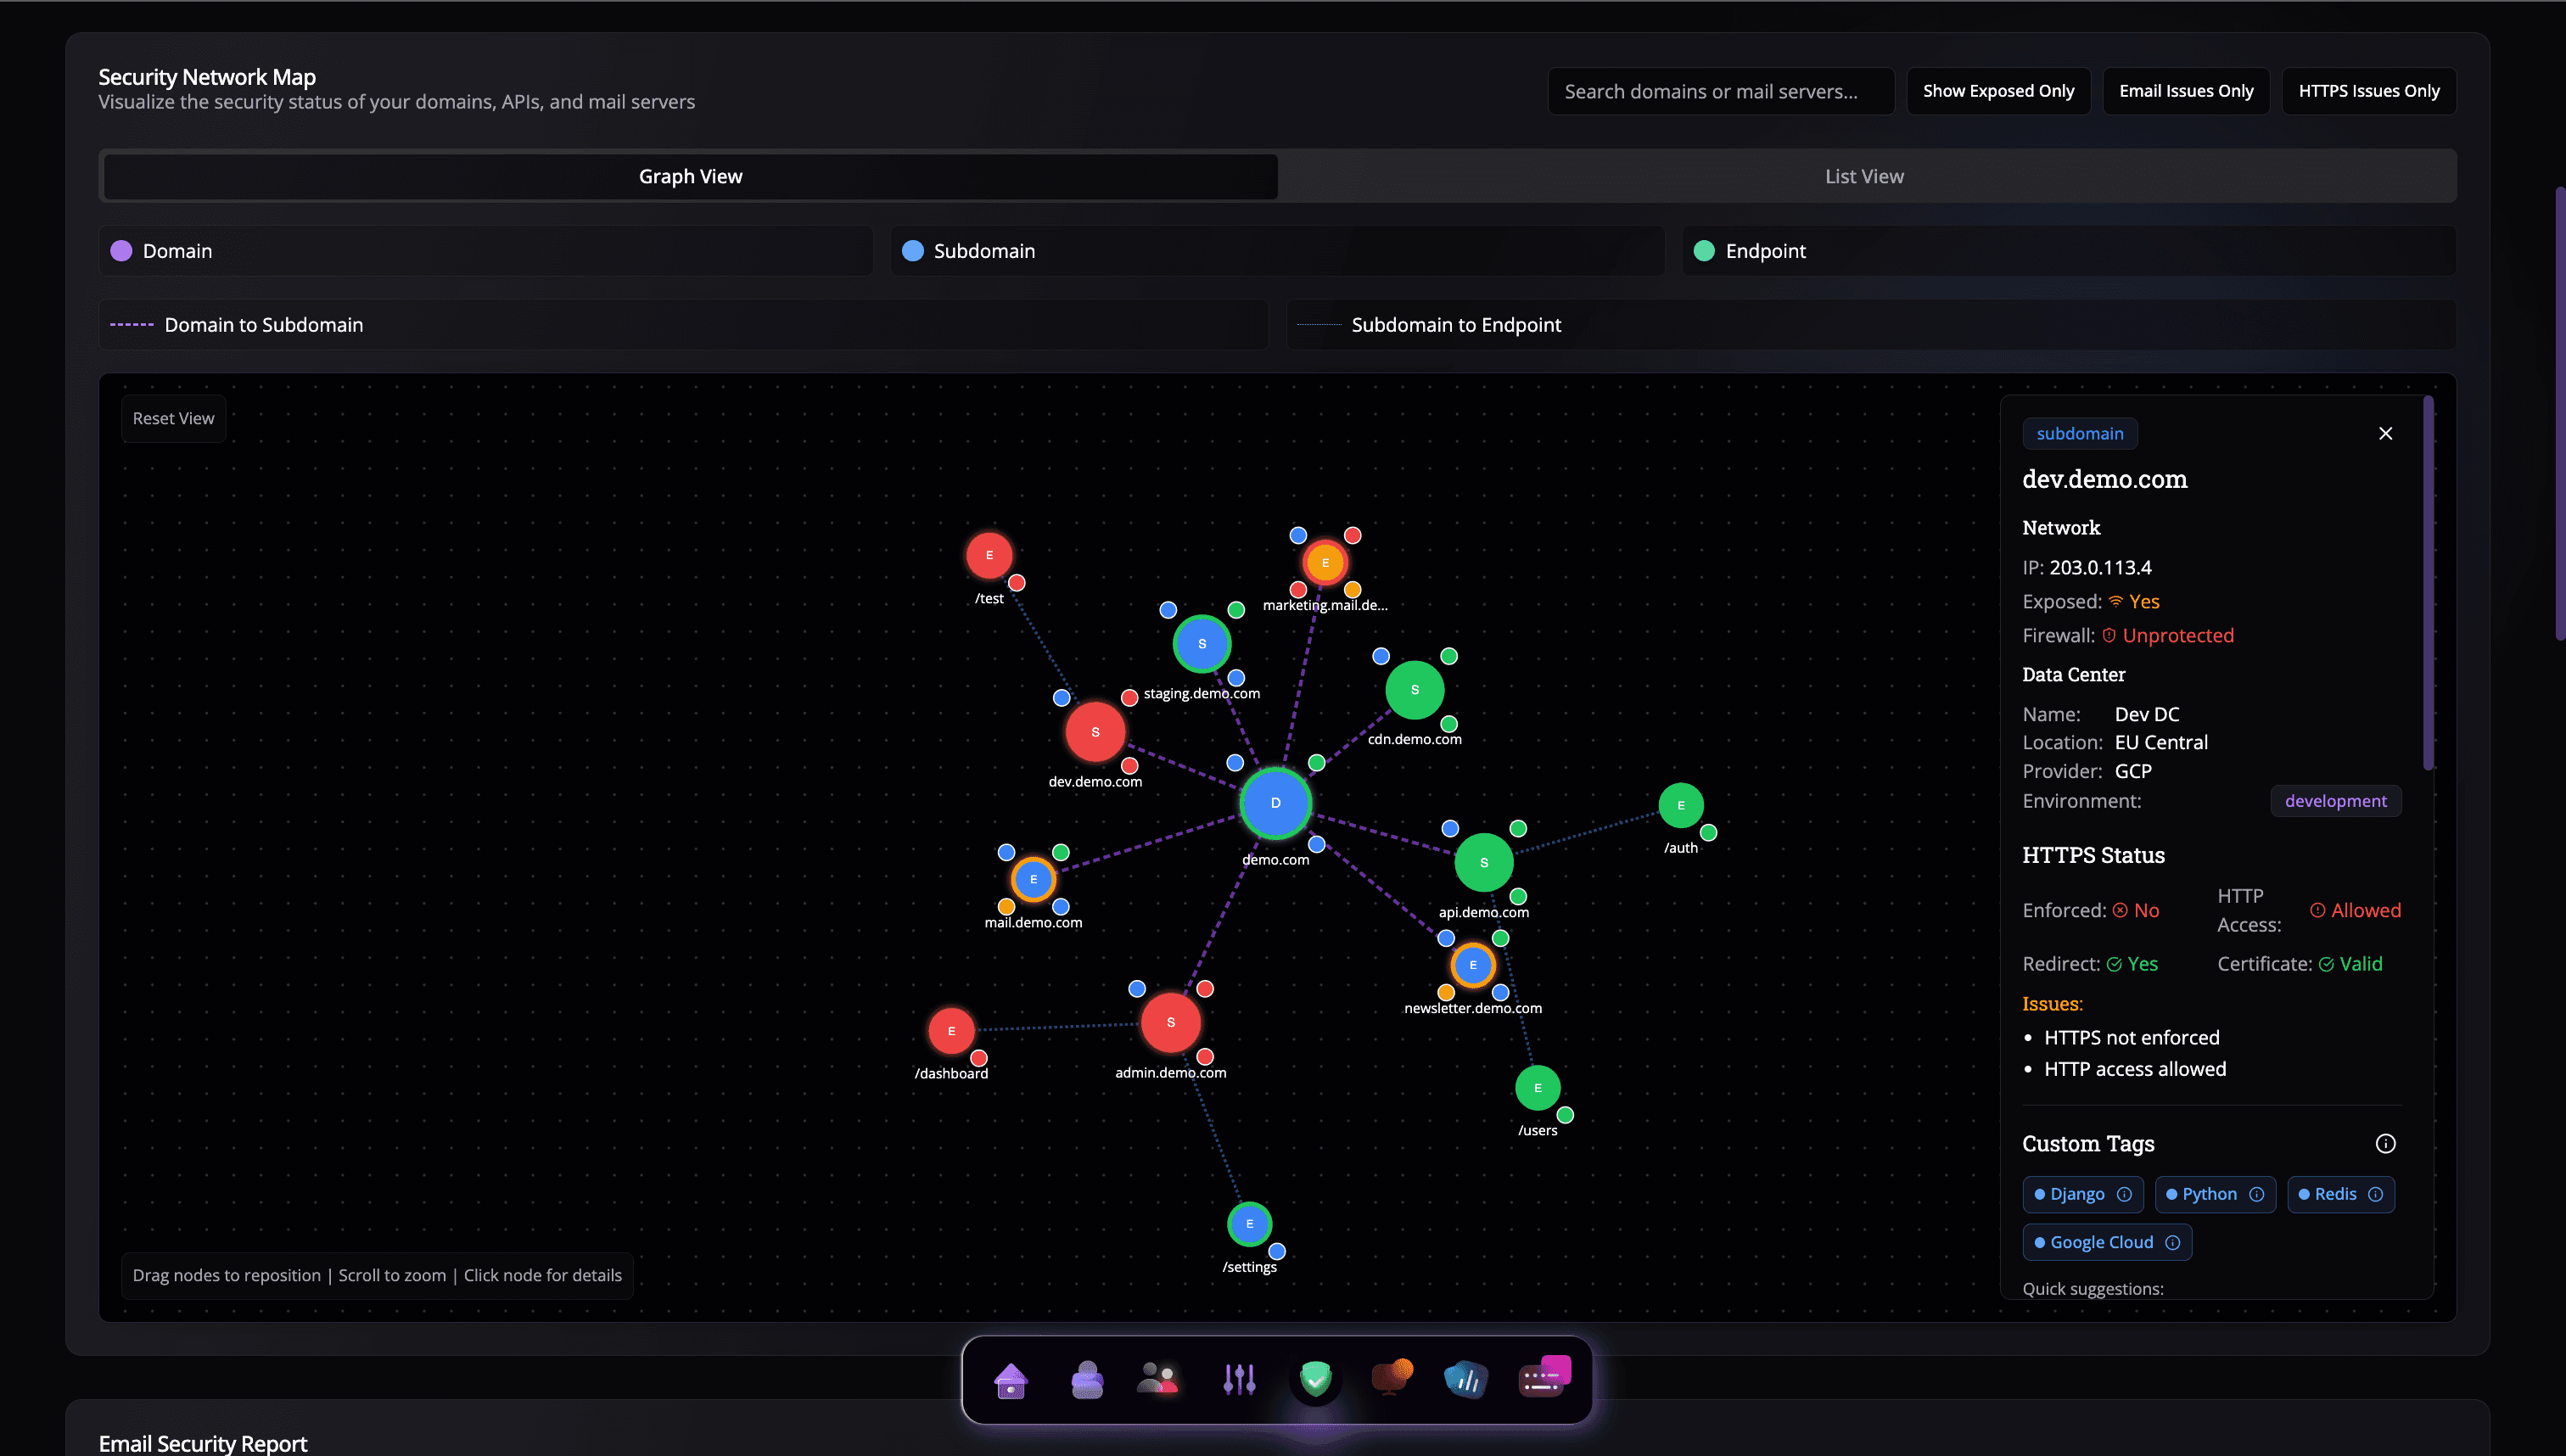The image size is (2566, 1456).
Task: Click the Google Cloud tag
Action: click(x=2100, y=1242)
